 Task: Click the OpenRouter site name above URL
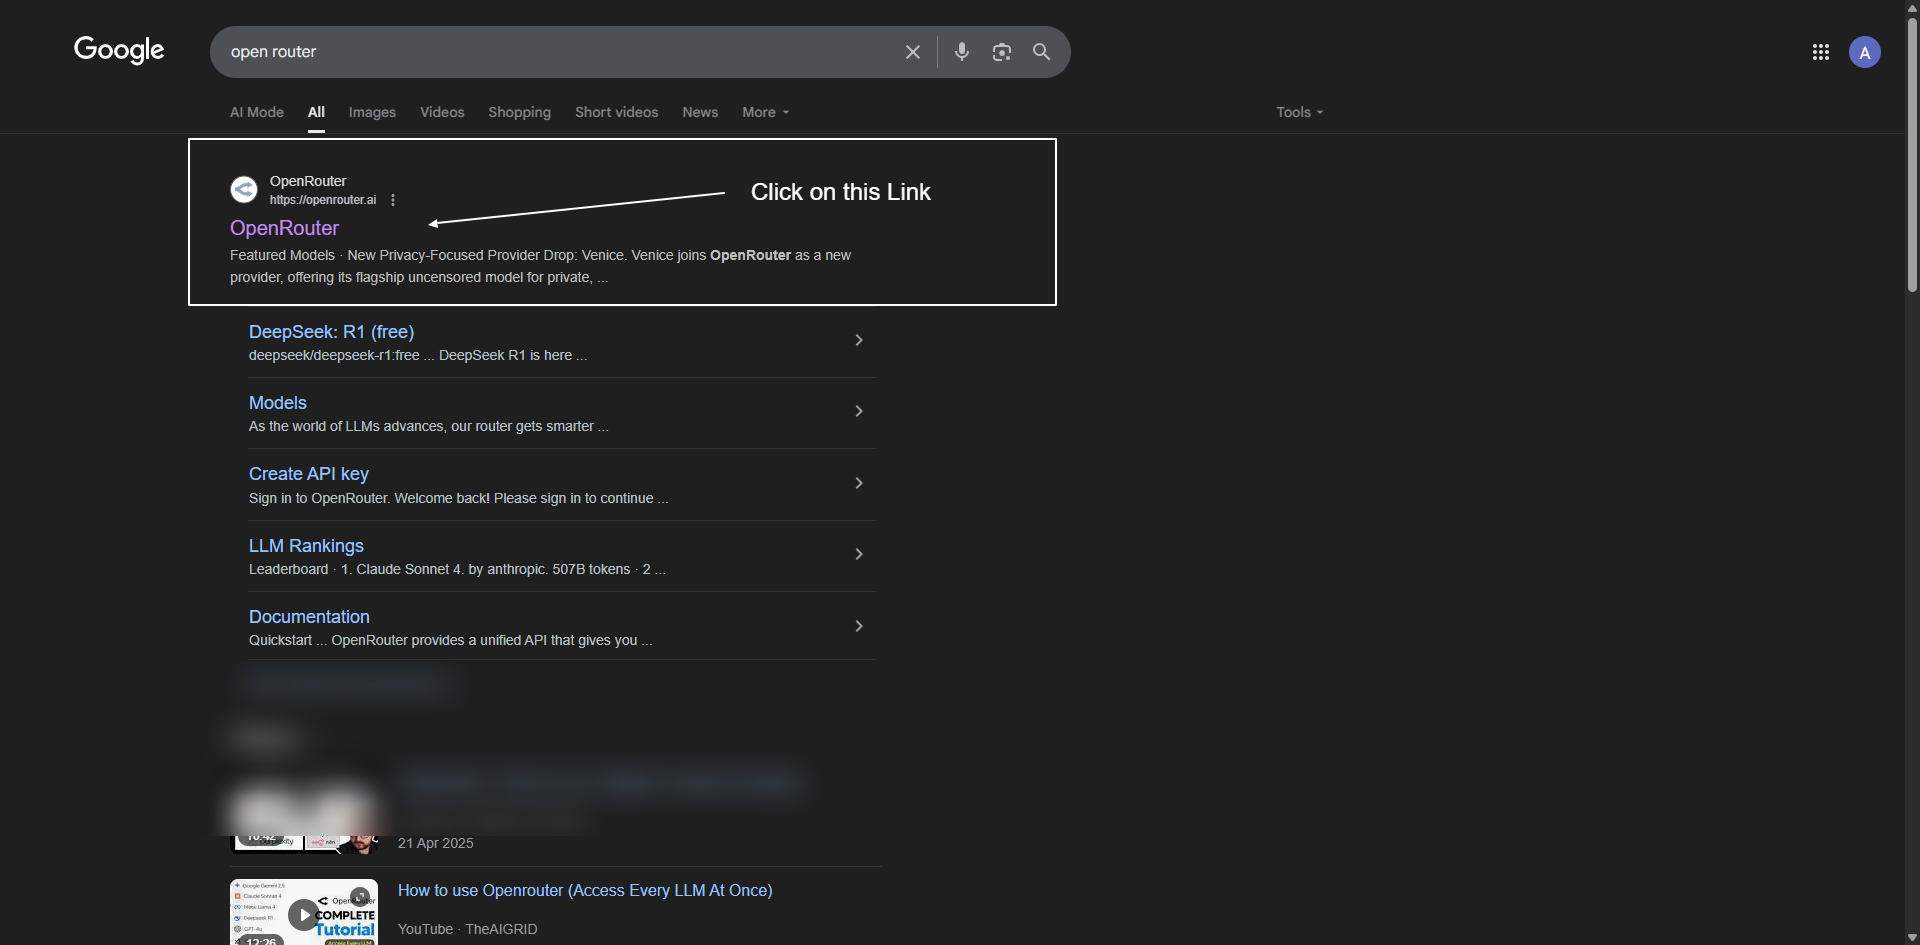(x=308, y=181)
